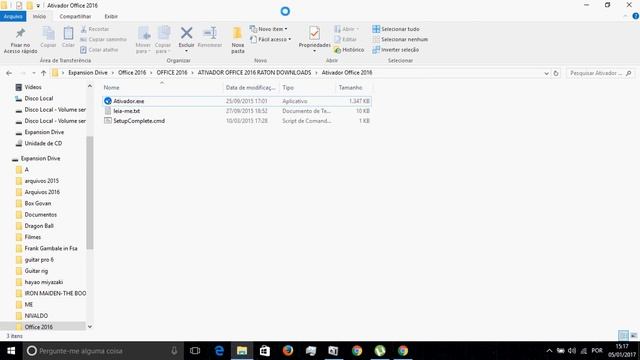This screenshot has height=360, width=640.
Task: Open Microsoft Edge from the taskbar
Action: (x=219, y=351)
